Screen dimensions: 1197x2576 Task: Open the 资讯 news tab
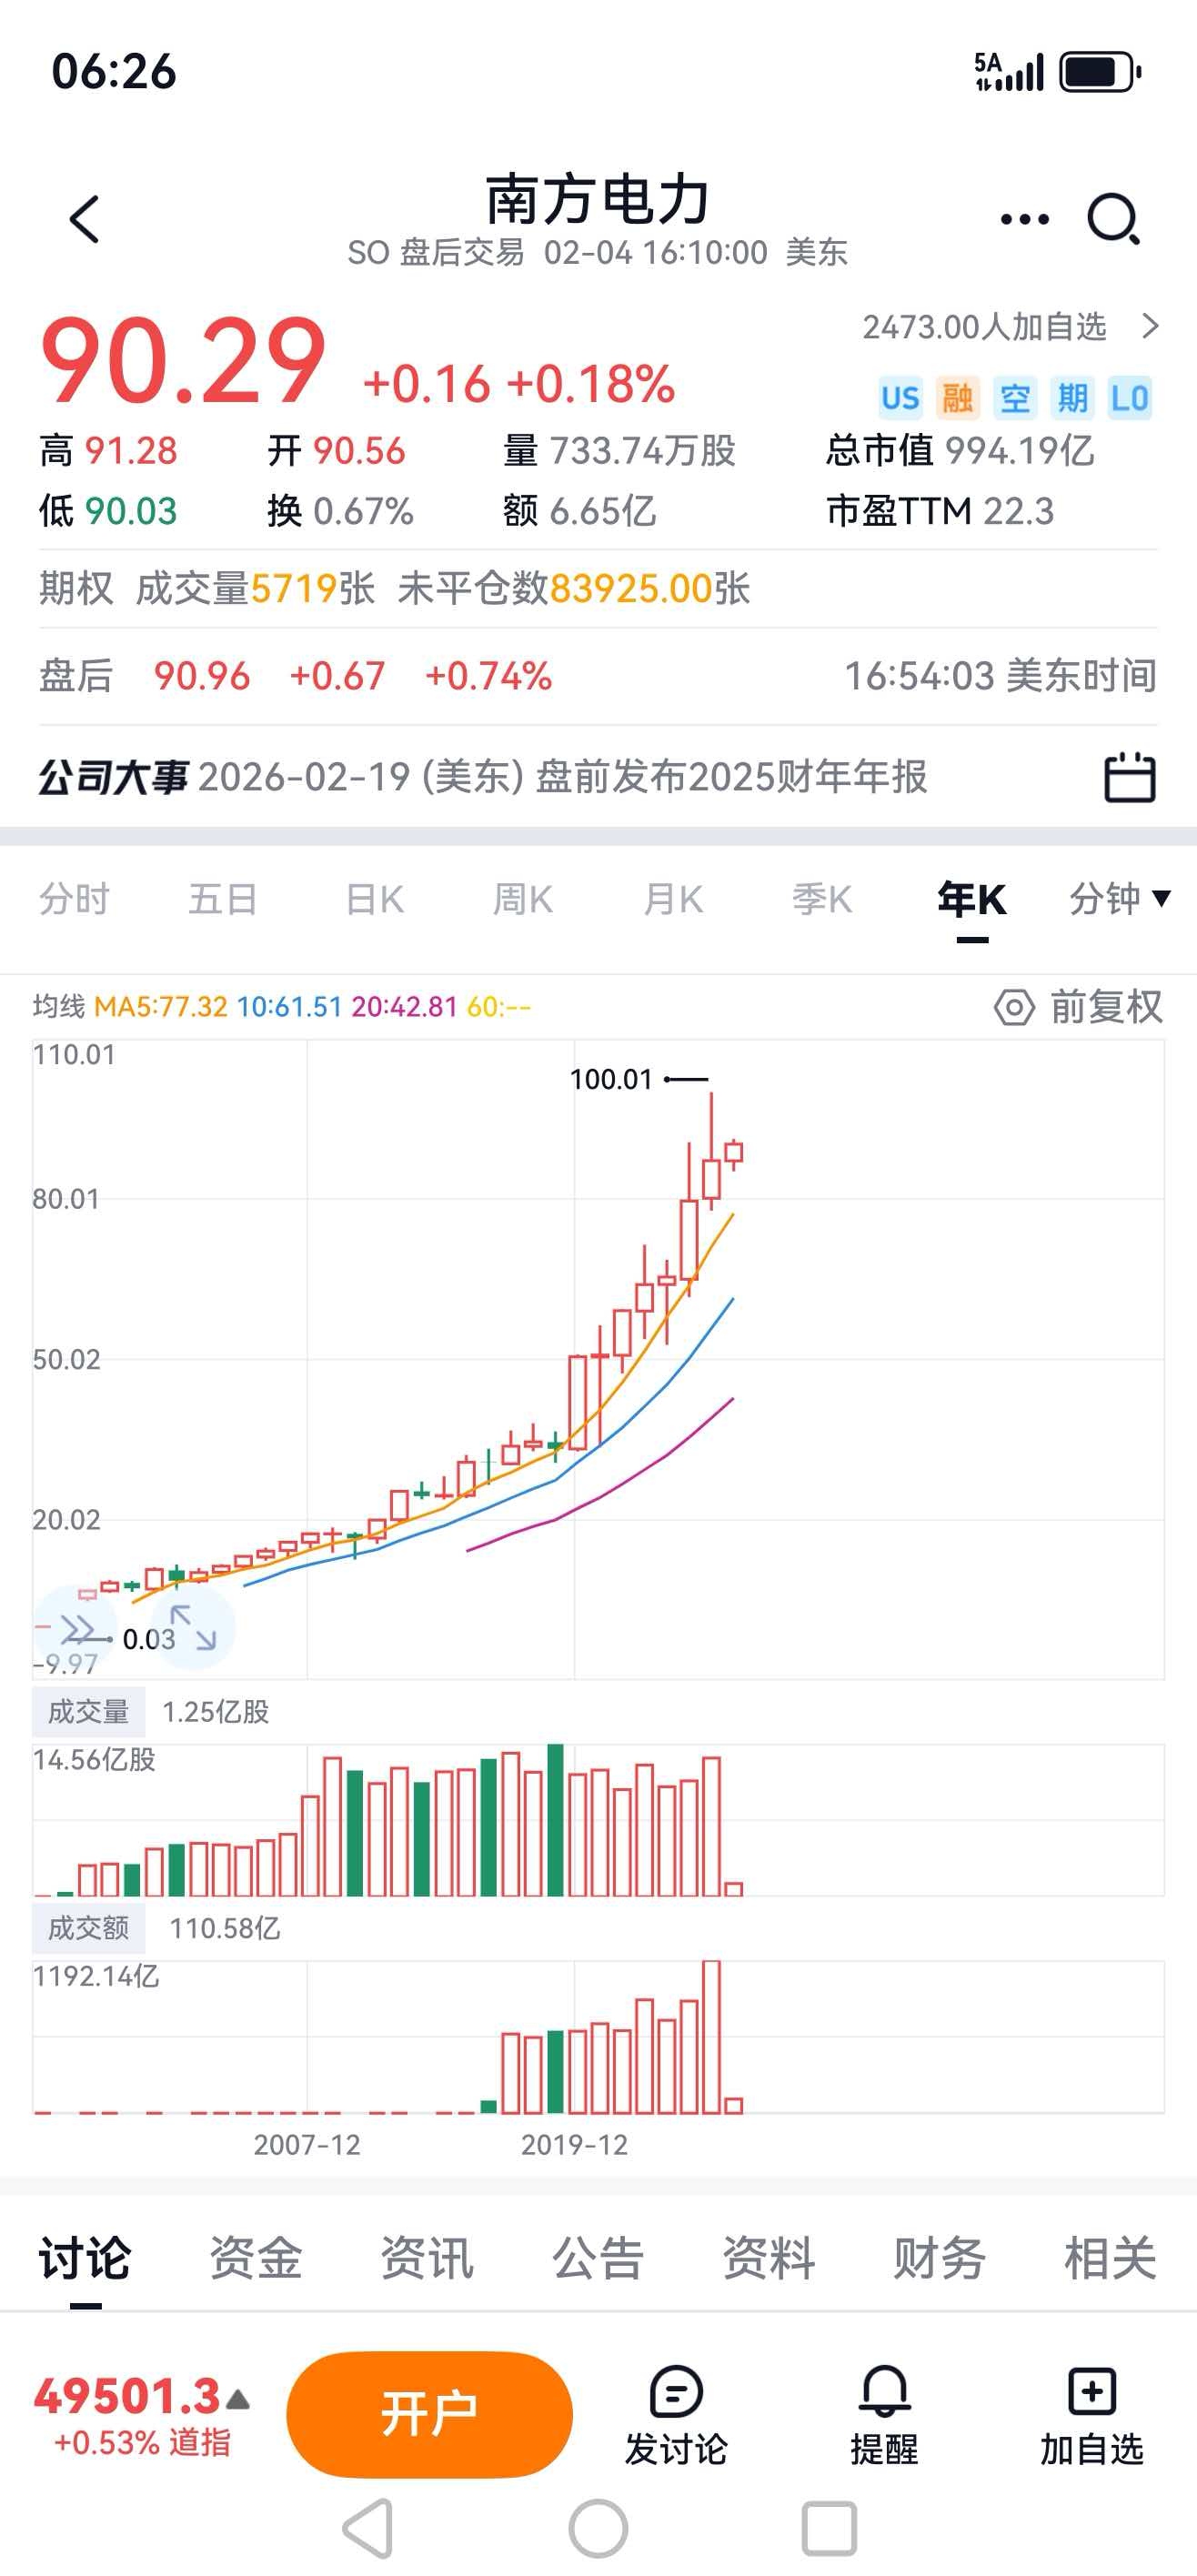(x=427, y=2257)
